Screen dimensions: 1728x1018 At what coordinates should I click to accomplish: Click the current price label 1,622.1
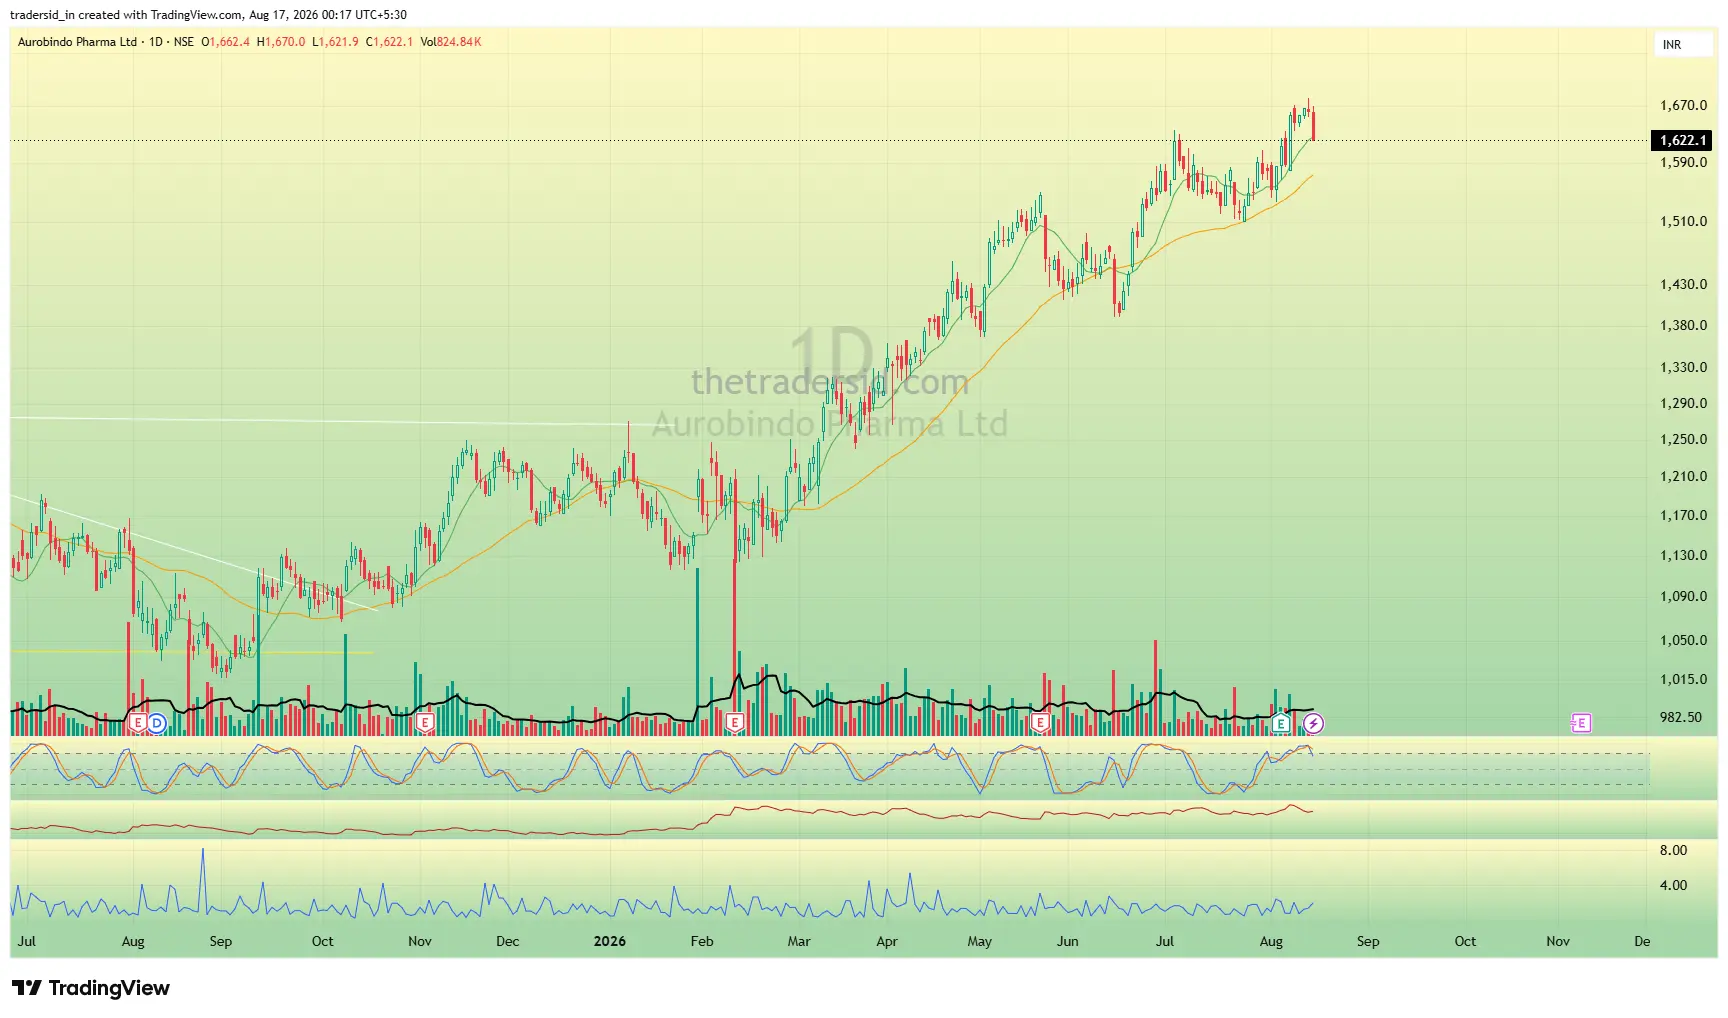tap(1682, 140)
